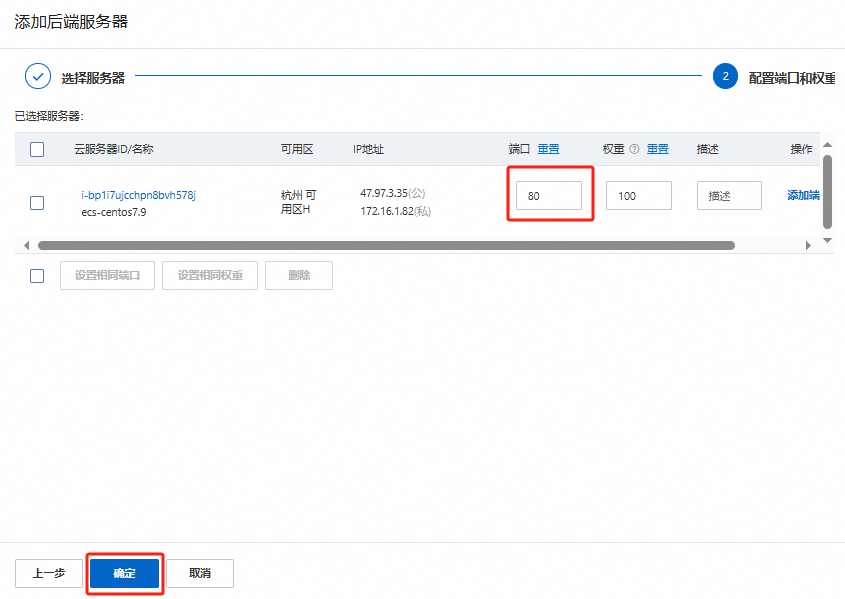Click the 描述 column header
Screen dimensions: 845x599
tap(707, 149)
